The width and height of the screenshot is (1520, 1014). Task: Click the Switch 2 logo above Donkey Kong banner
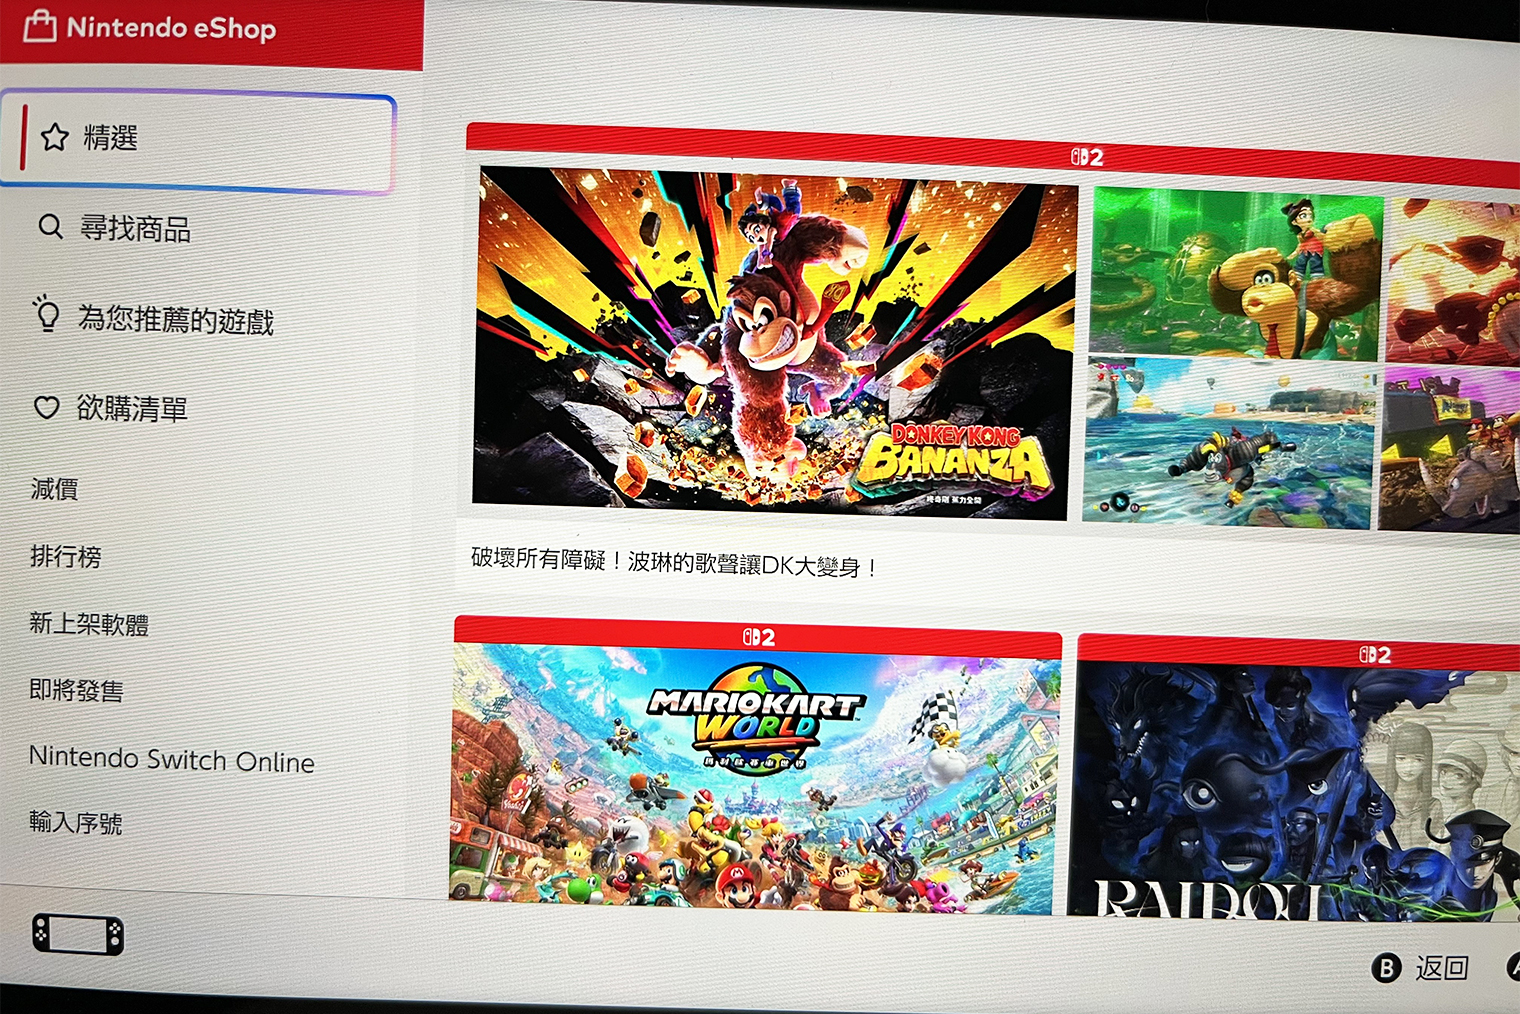(1087, 157)
